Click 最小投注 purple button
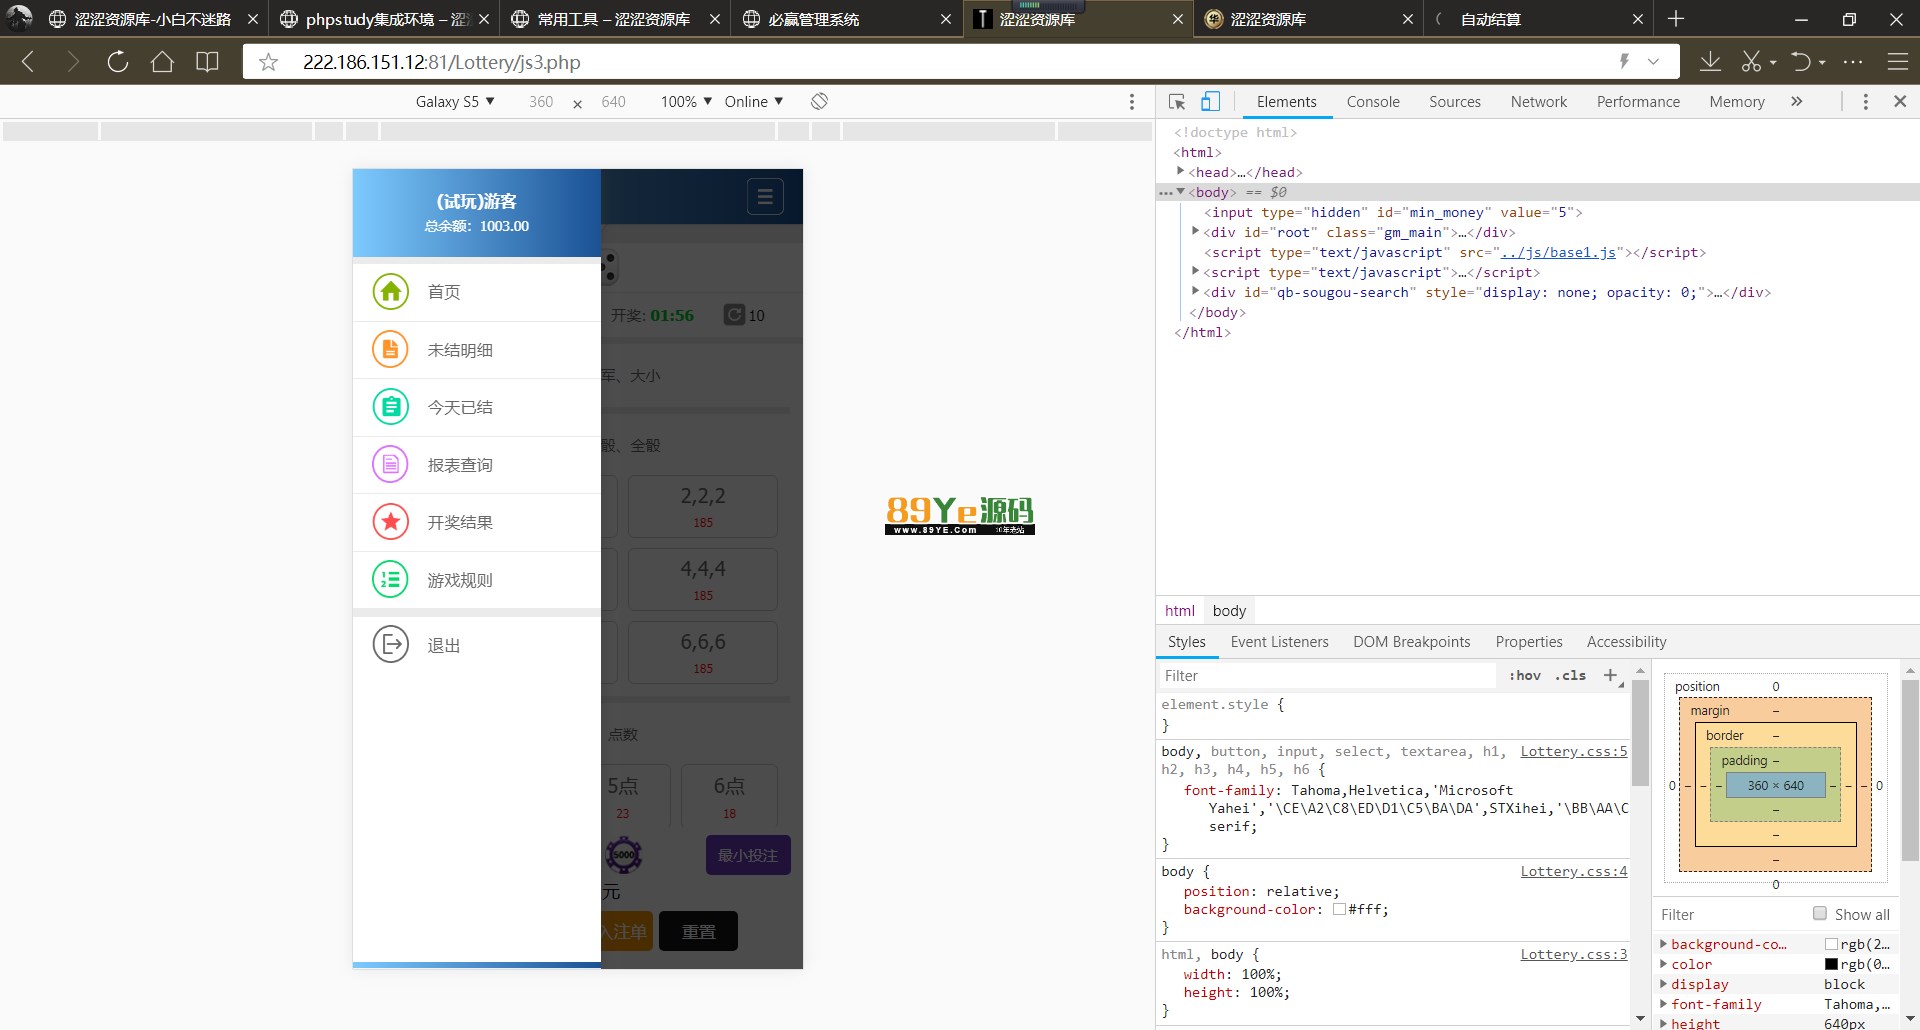The width and height of the screenshot is (1920, 1030). [x=748, y=855]
